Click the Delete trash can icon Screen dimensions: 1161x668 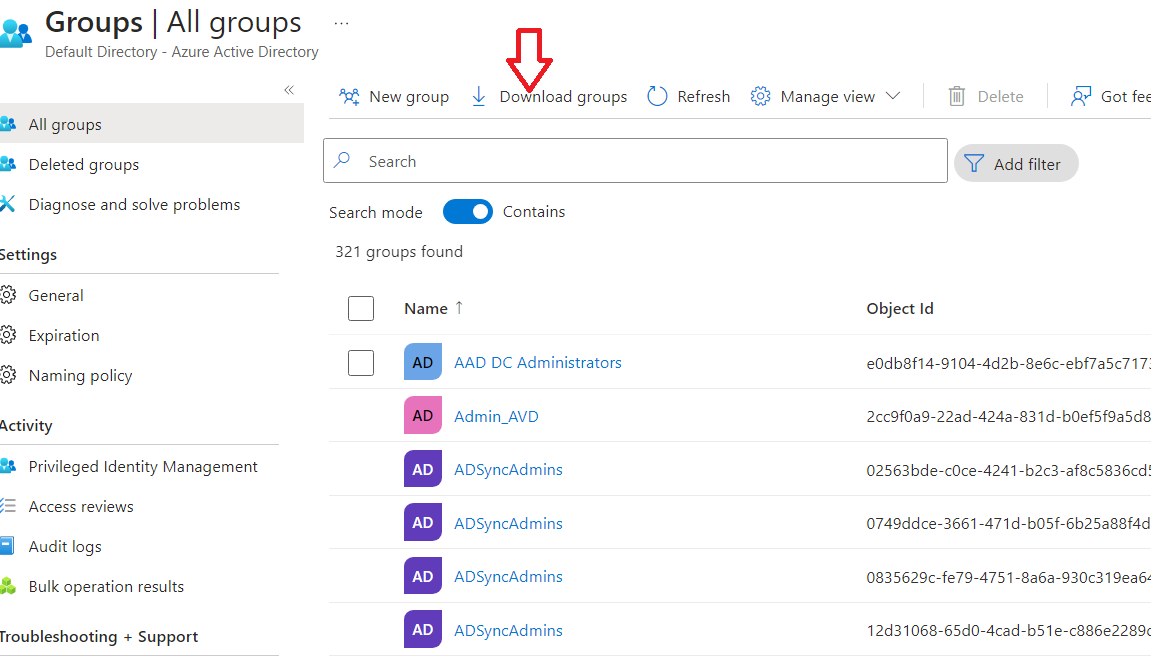957,96
